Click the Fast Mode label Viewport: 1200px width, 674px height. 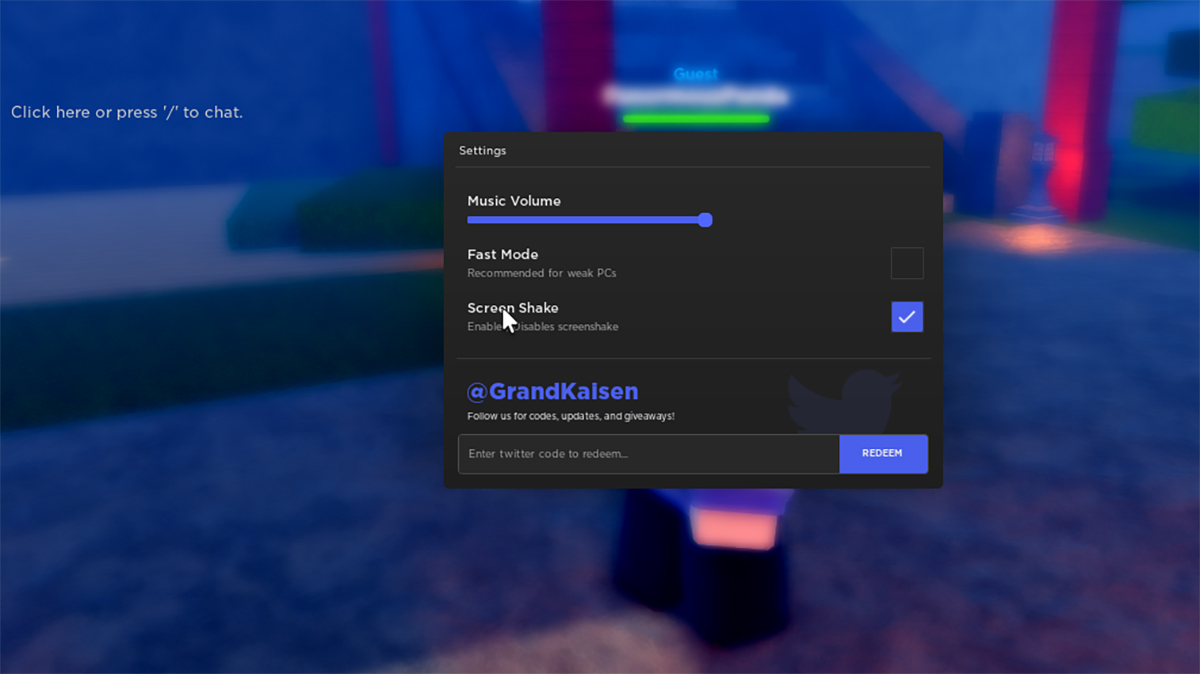[x=502, y=255]
